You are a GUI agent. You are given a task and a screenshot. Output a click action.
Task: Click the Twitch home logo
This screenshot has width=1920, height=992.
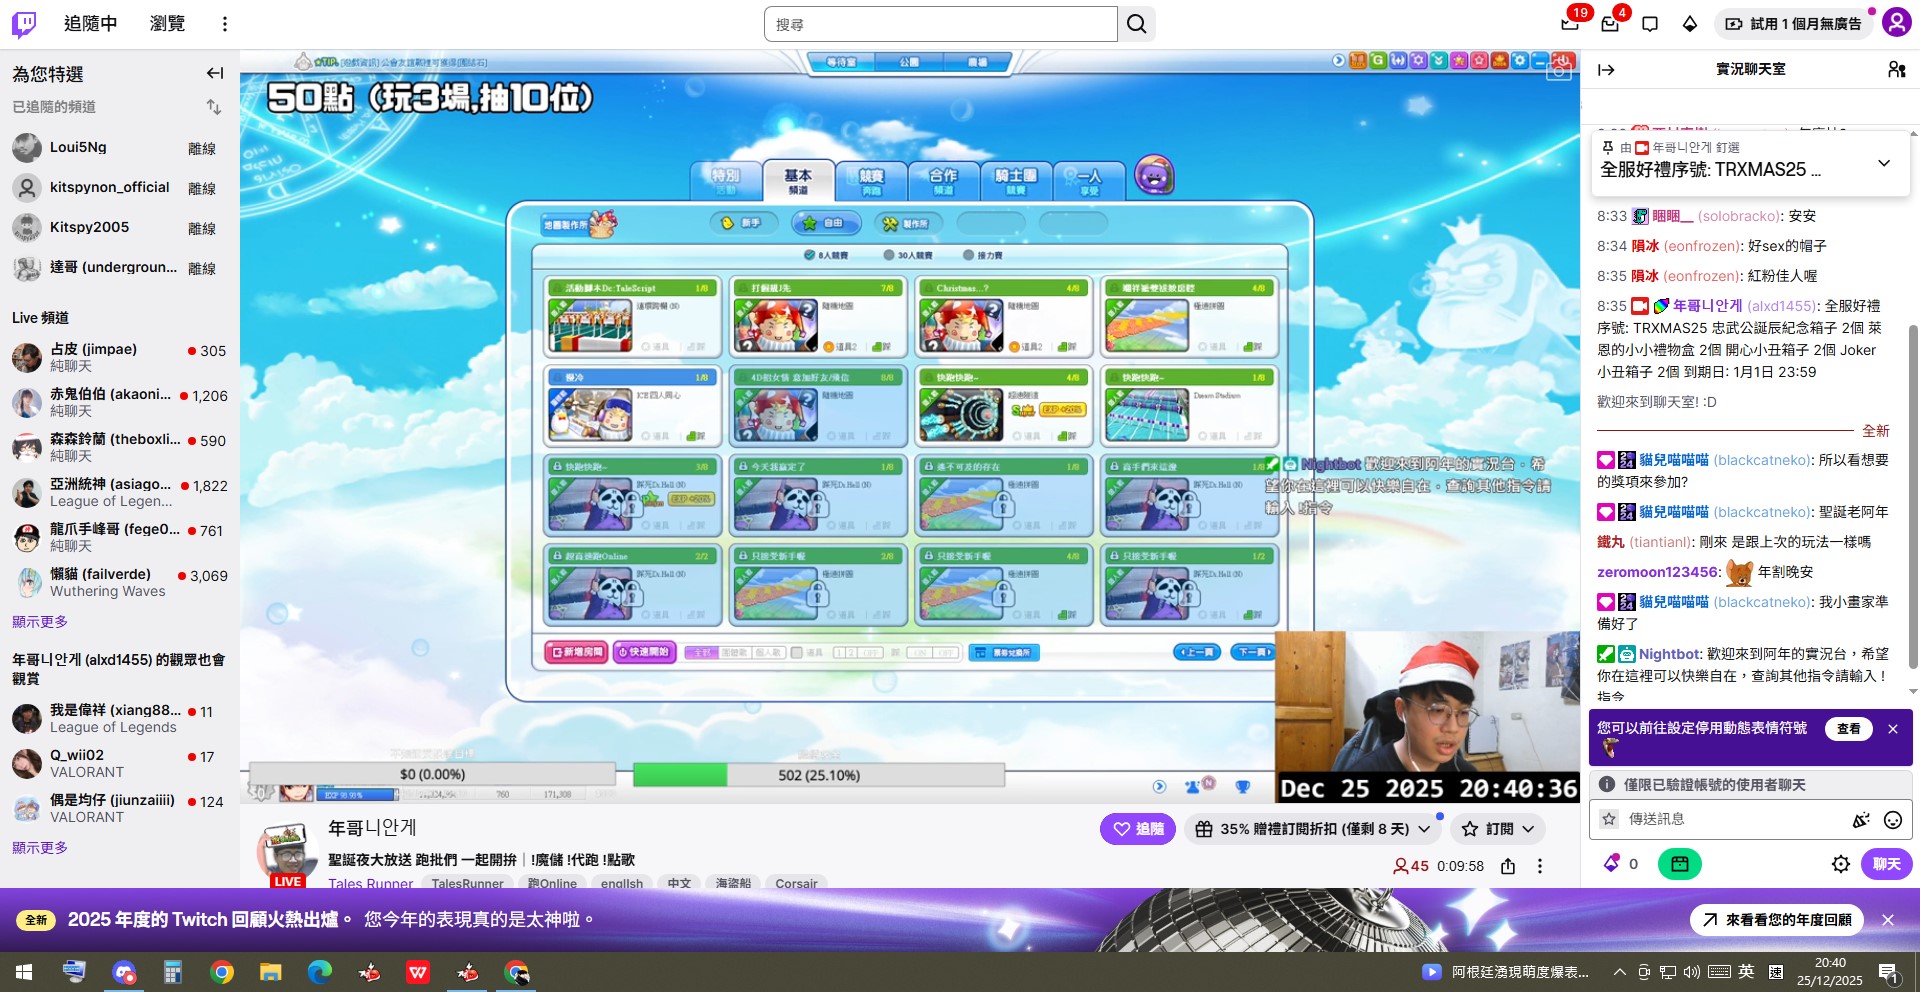pyautogui.click(x=24, y=24)
